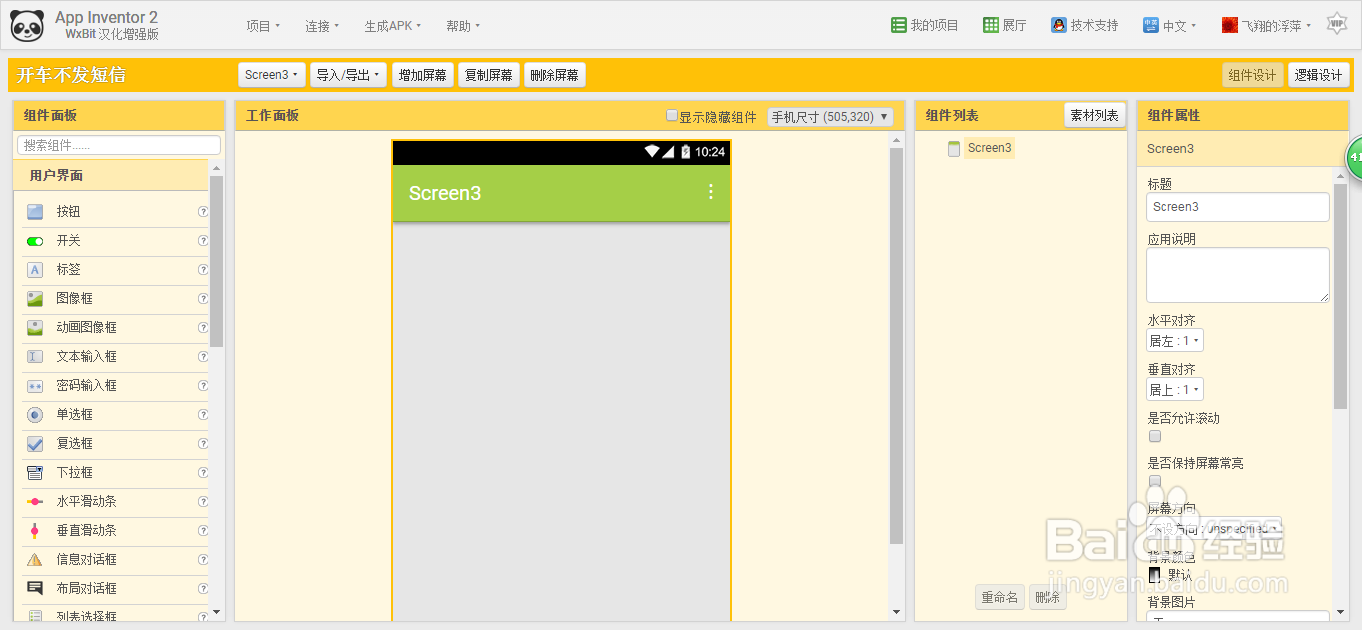The image size is (1362, 630).
Task: Select the 标签 label component icon
Action: [x=35, y=270]
